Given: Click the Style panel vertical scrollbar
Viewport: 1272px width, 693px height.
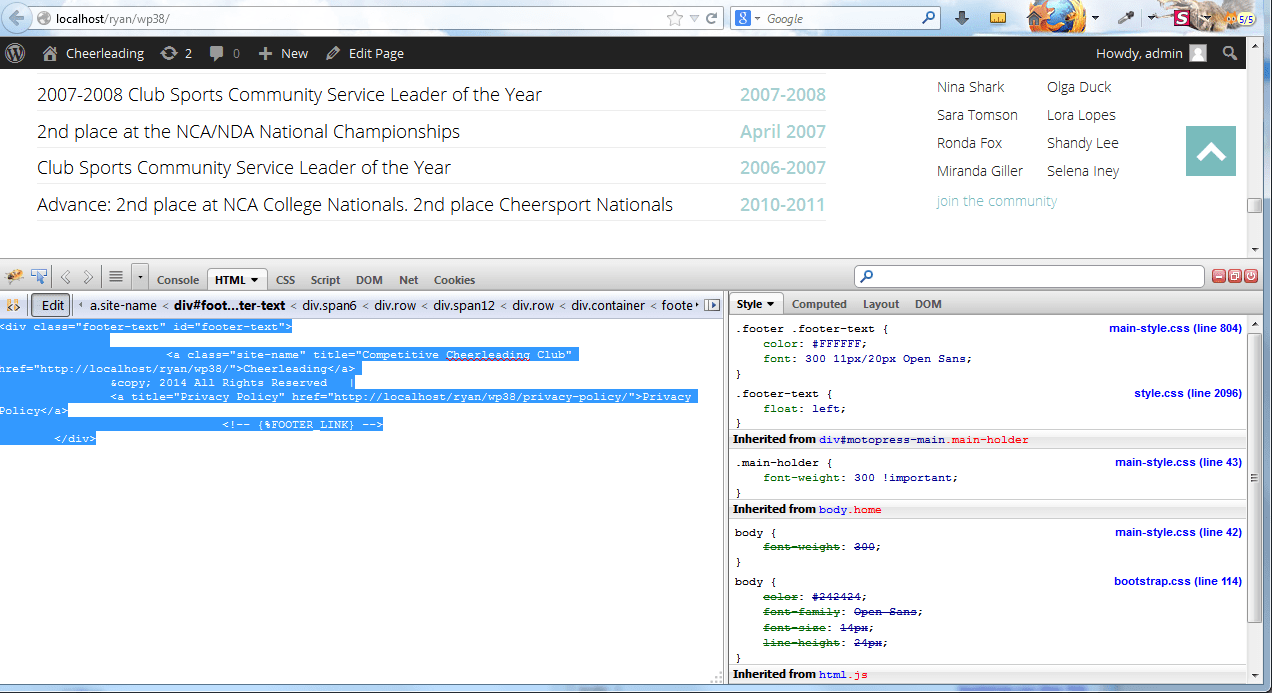Looking at the screenshot, I should point(1255,479).
